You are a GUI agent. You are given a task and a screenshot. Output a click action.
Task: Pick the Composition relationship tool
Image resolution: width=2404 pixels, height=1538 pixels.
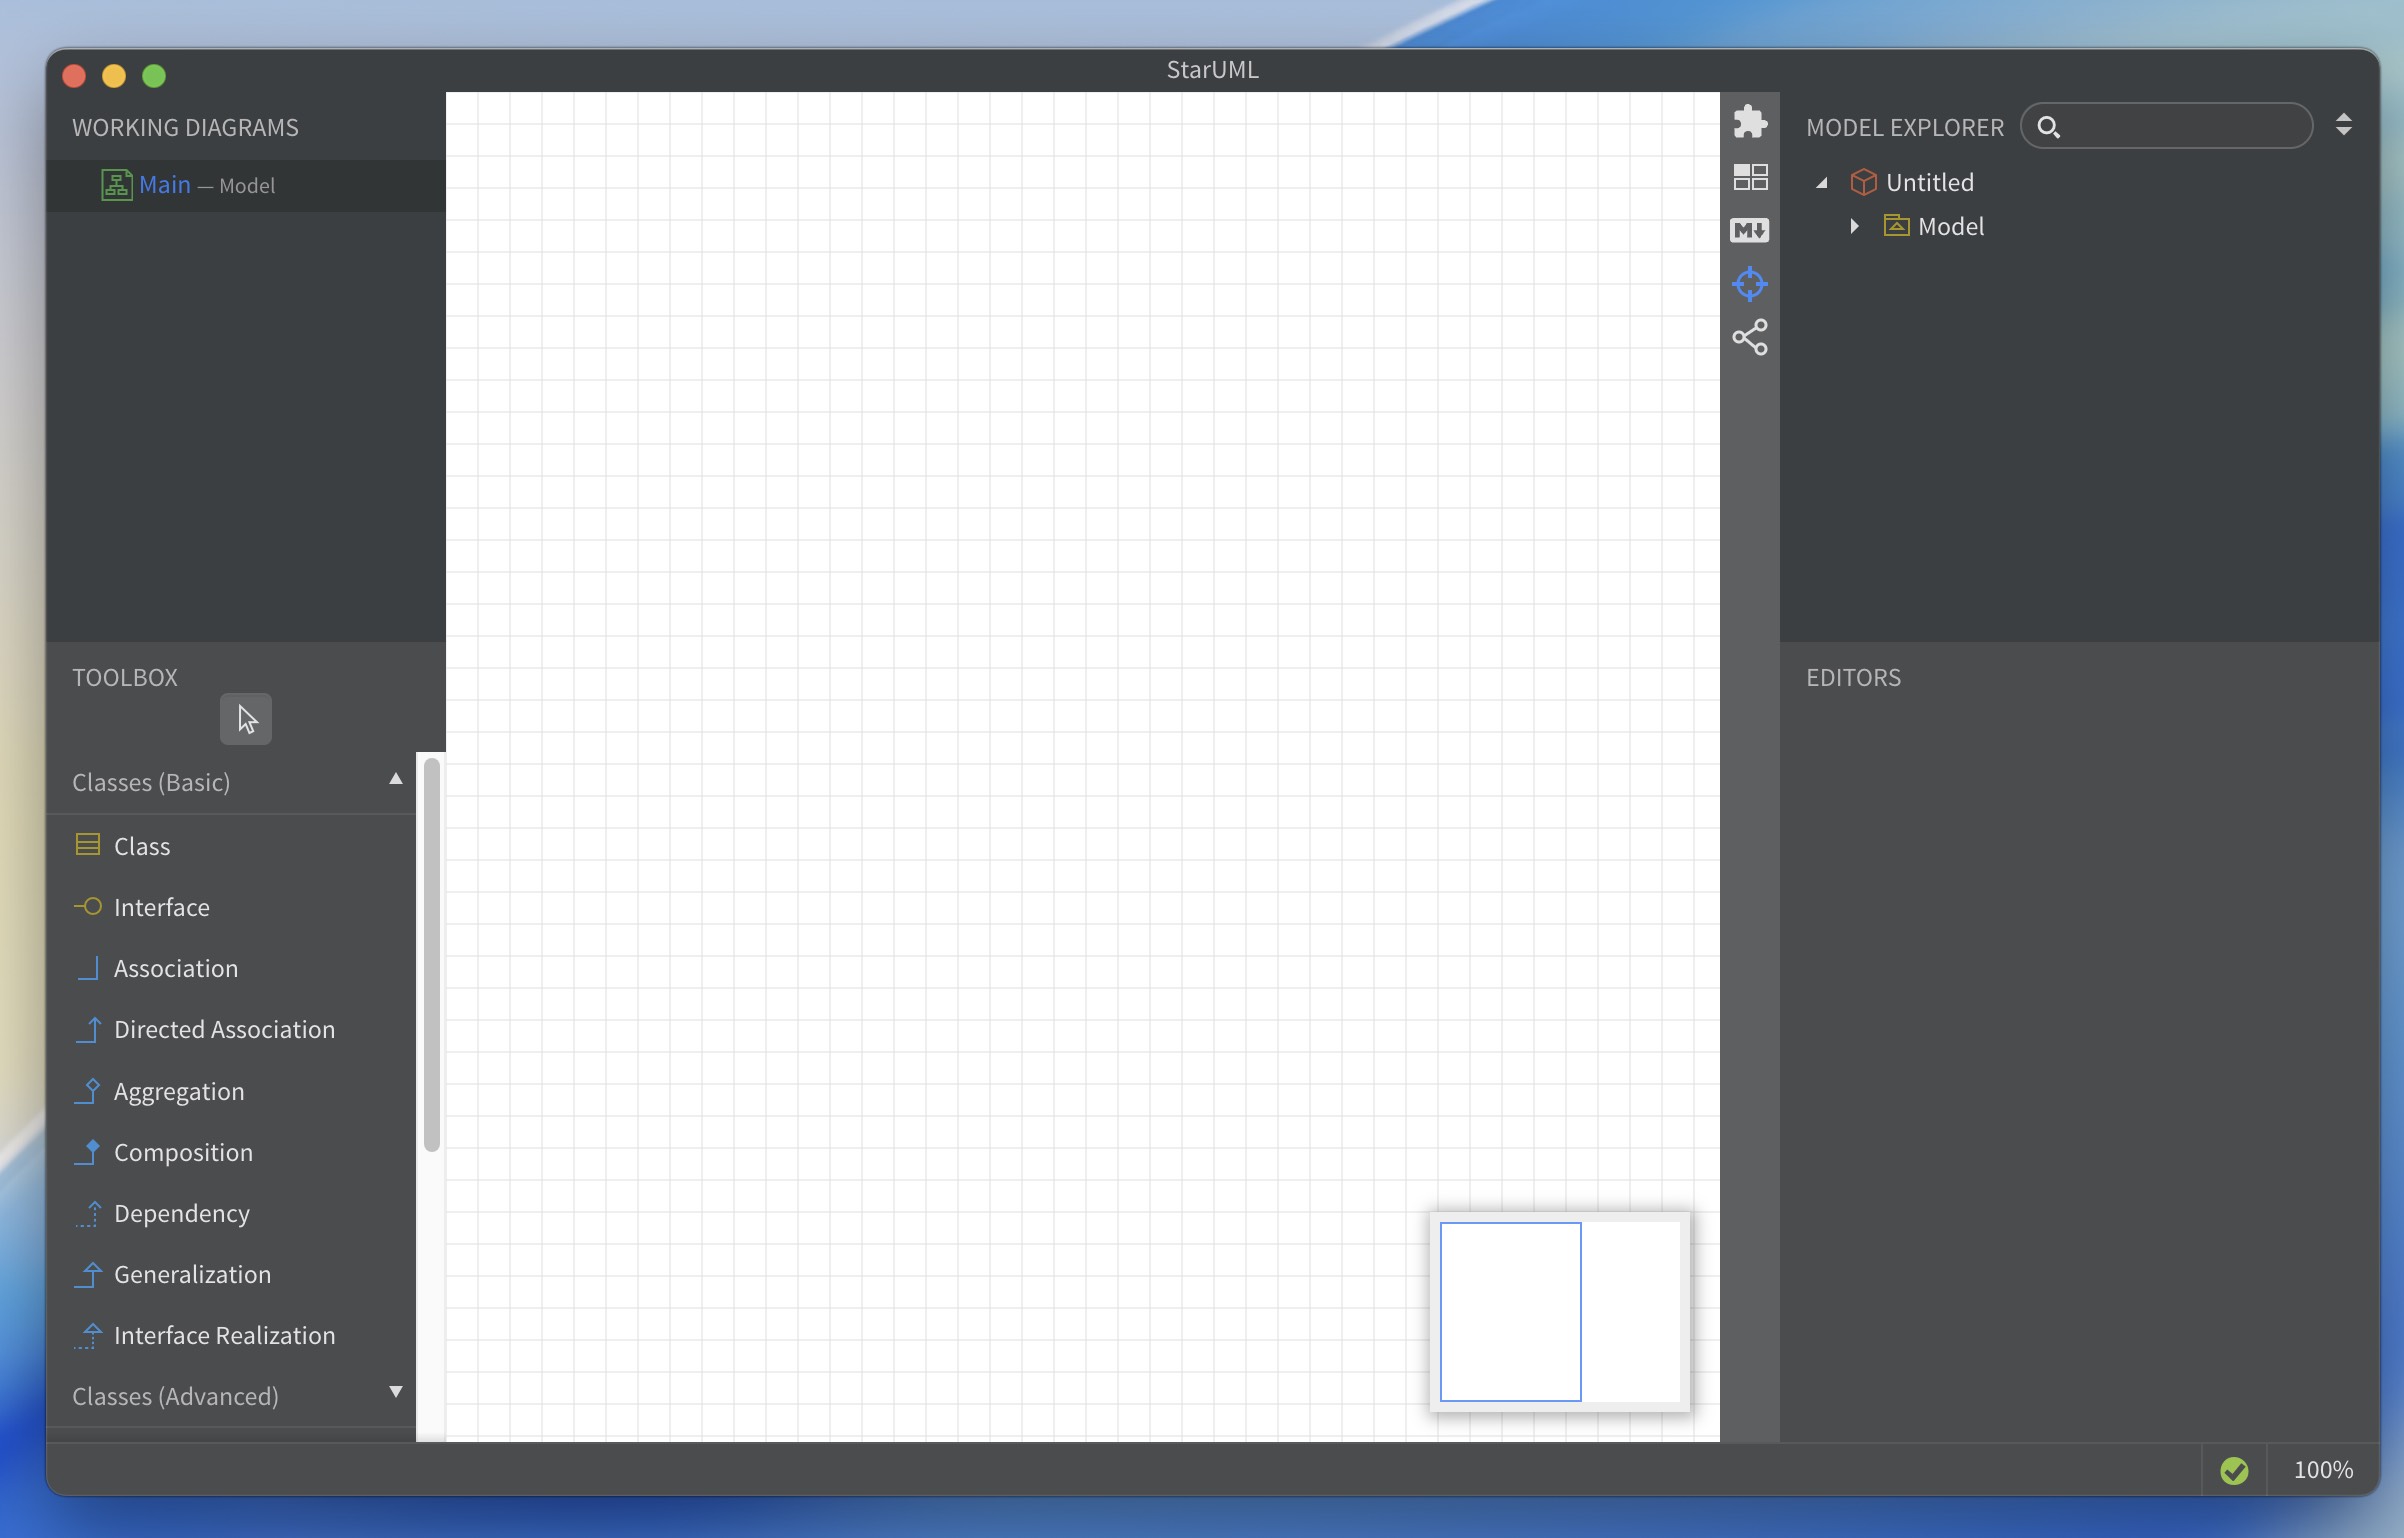click(x=183, y=1152)
